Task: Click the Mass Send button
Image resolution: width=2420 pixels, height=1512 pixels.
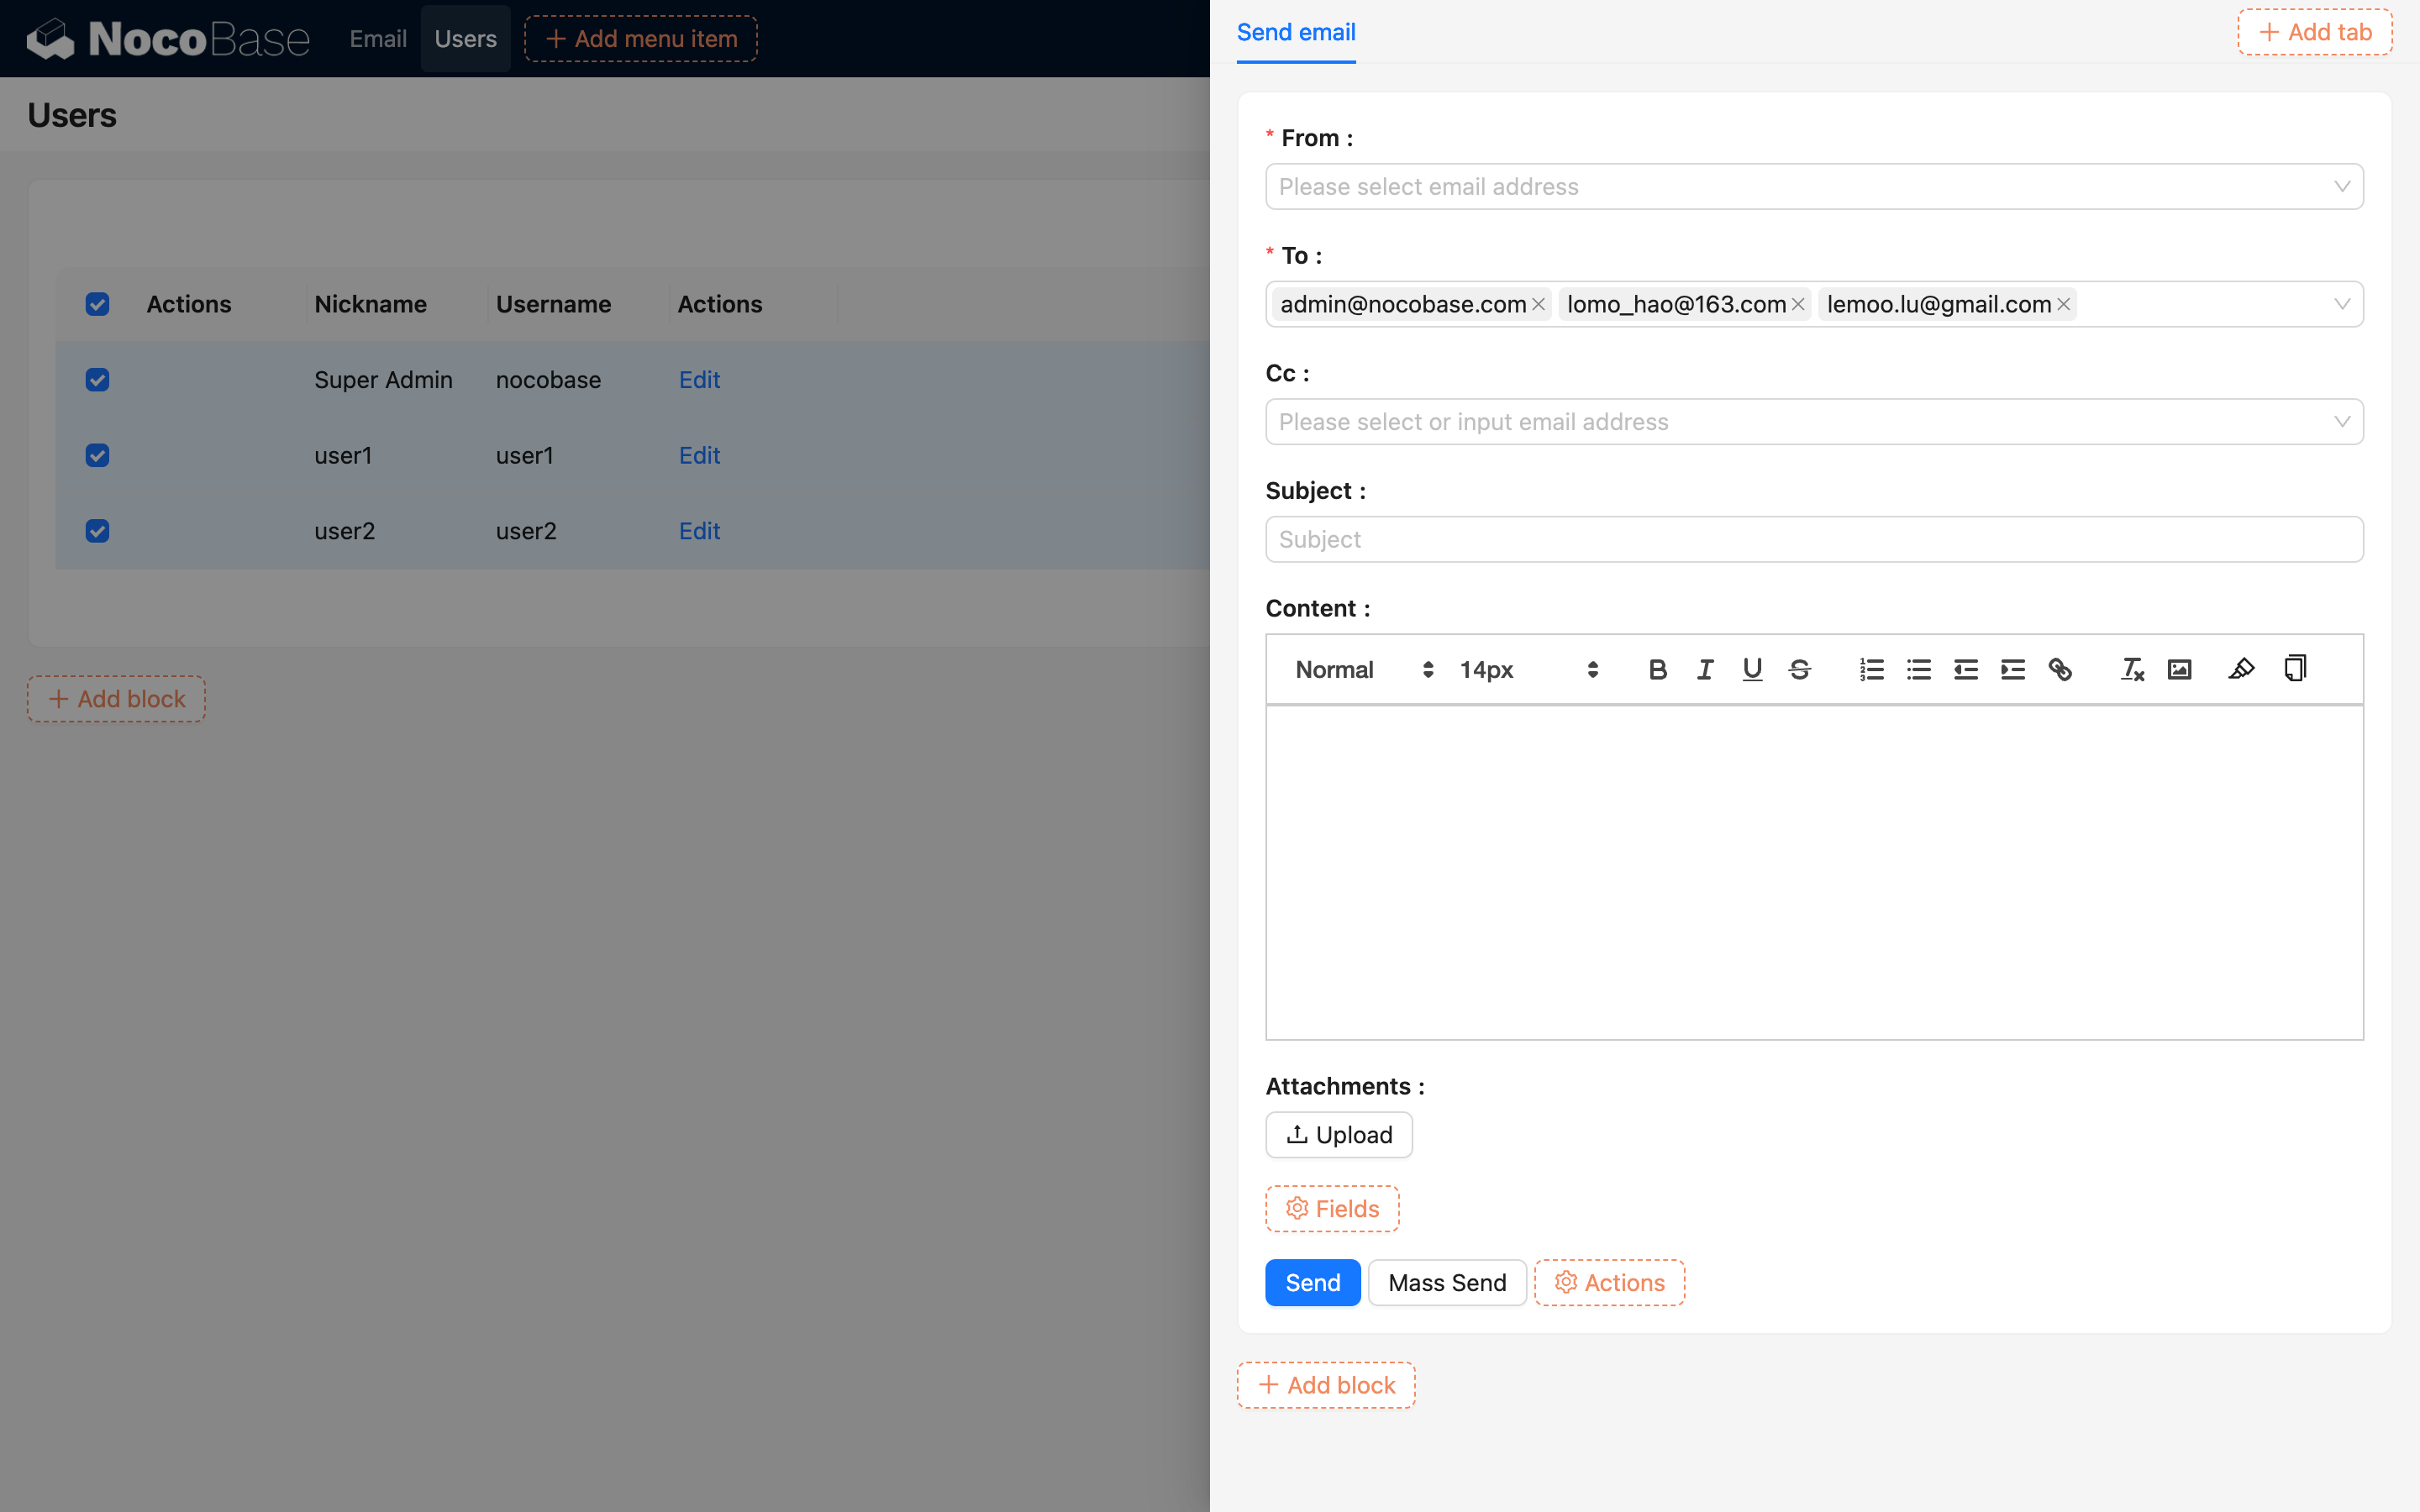Action: coord(1446,1282)
